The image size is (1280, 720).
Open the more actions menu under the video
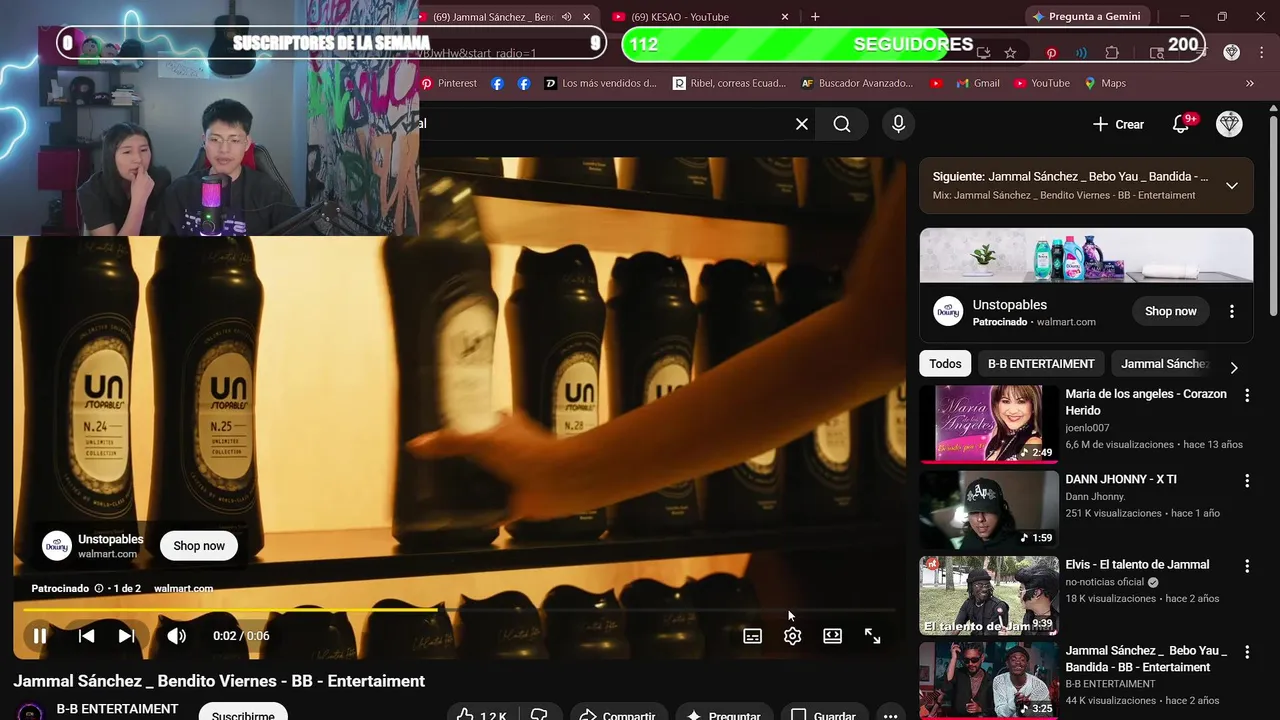[x=890, y=714]
